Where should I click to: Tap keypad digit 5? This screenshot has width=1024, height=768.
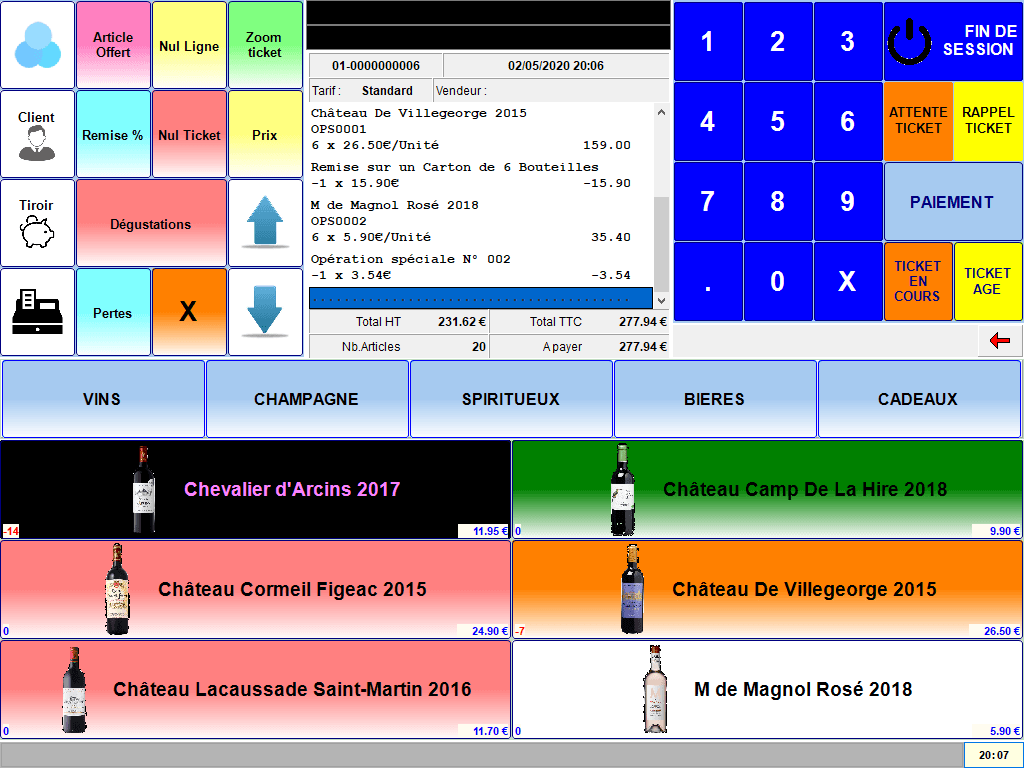click(778, 121)
